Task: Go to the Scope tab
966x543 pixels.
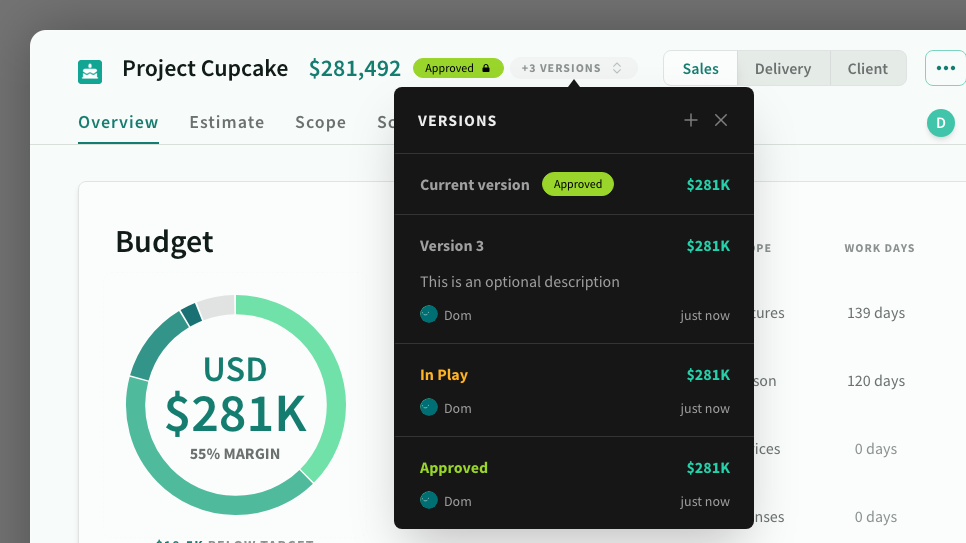Action: pyautogui.click(x=320, y=122)
